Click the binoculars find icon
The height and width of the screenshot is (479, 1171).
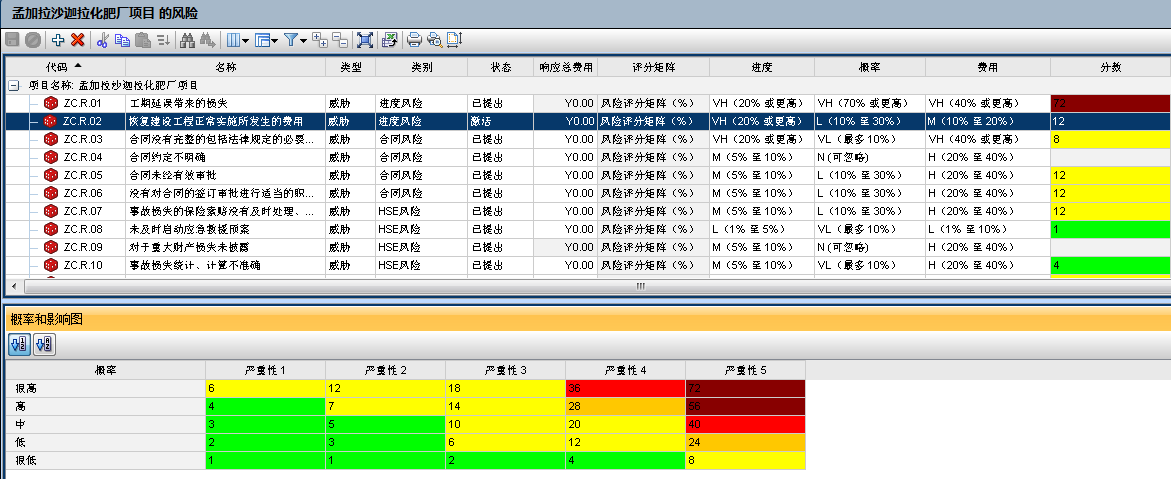(x=188, y=40)
